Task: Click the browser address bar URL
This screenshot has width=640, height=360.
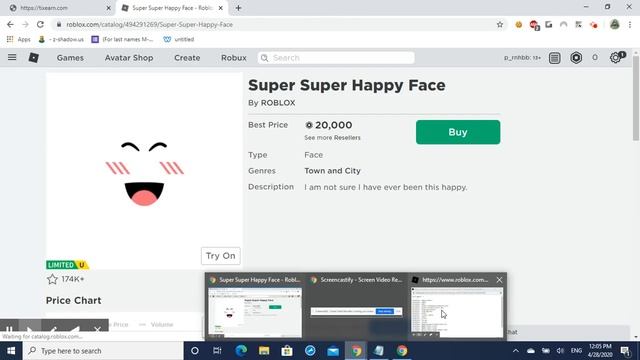Action: coord(149,24)
